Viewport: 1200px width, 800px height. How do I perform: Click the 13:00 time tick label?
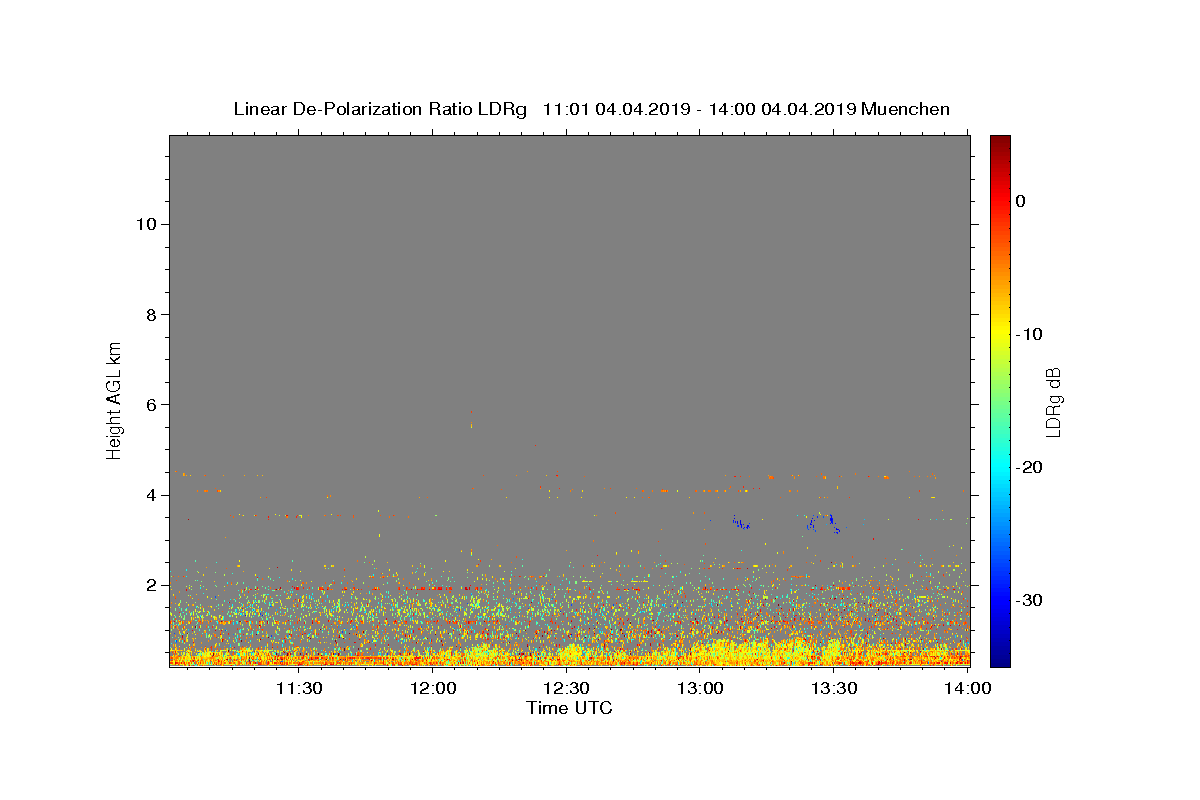point(701,688)
